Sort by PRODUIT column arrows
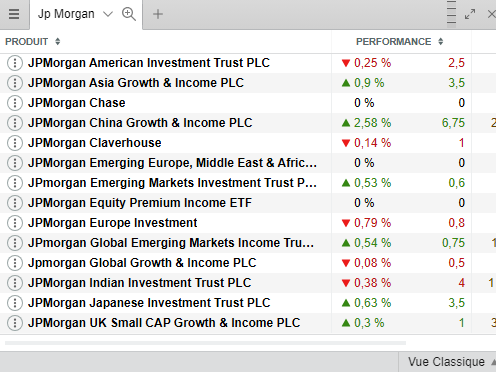The height and width of the screenshot is (372, 496). (x=58, y=42)
